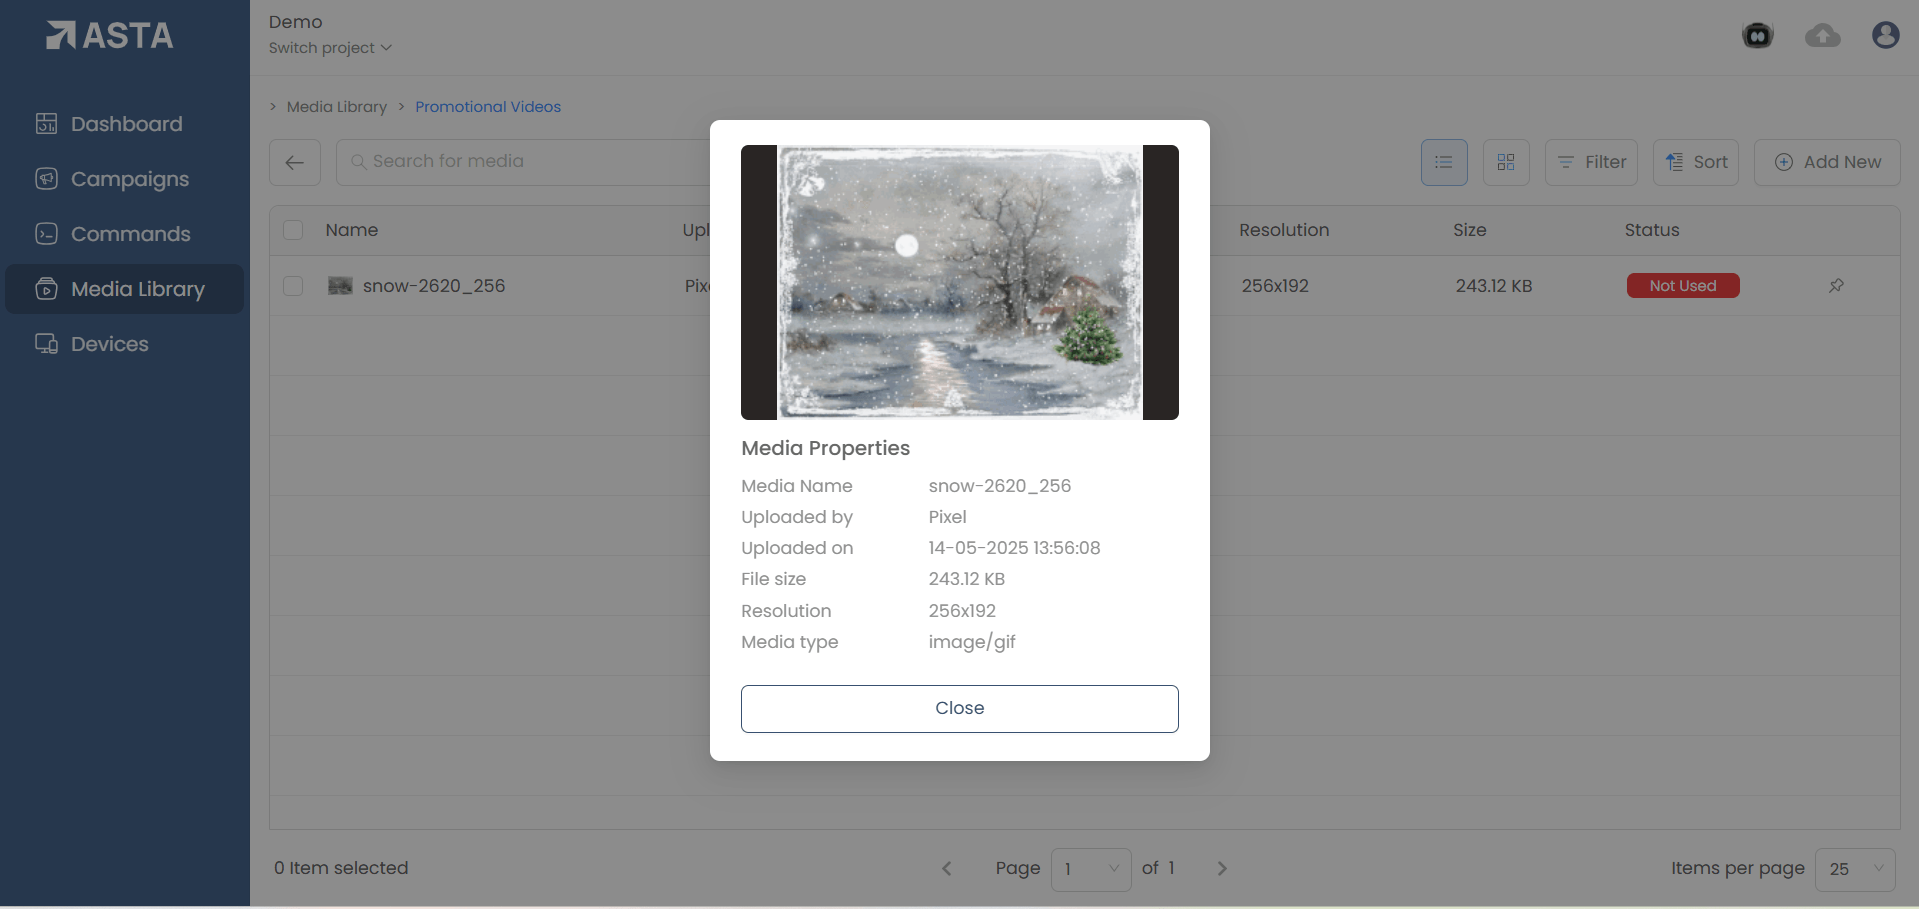Go to the next page arrow
Image resolution: width=1919 pixels, height=909 pixels.
click(1221, 868)
